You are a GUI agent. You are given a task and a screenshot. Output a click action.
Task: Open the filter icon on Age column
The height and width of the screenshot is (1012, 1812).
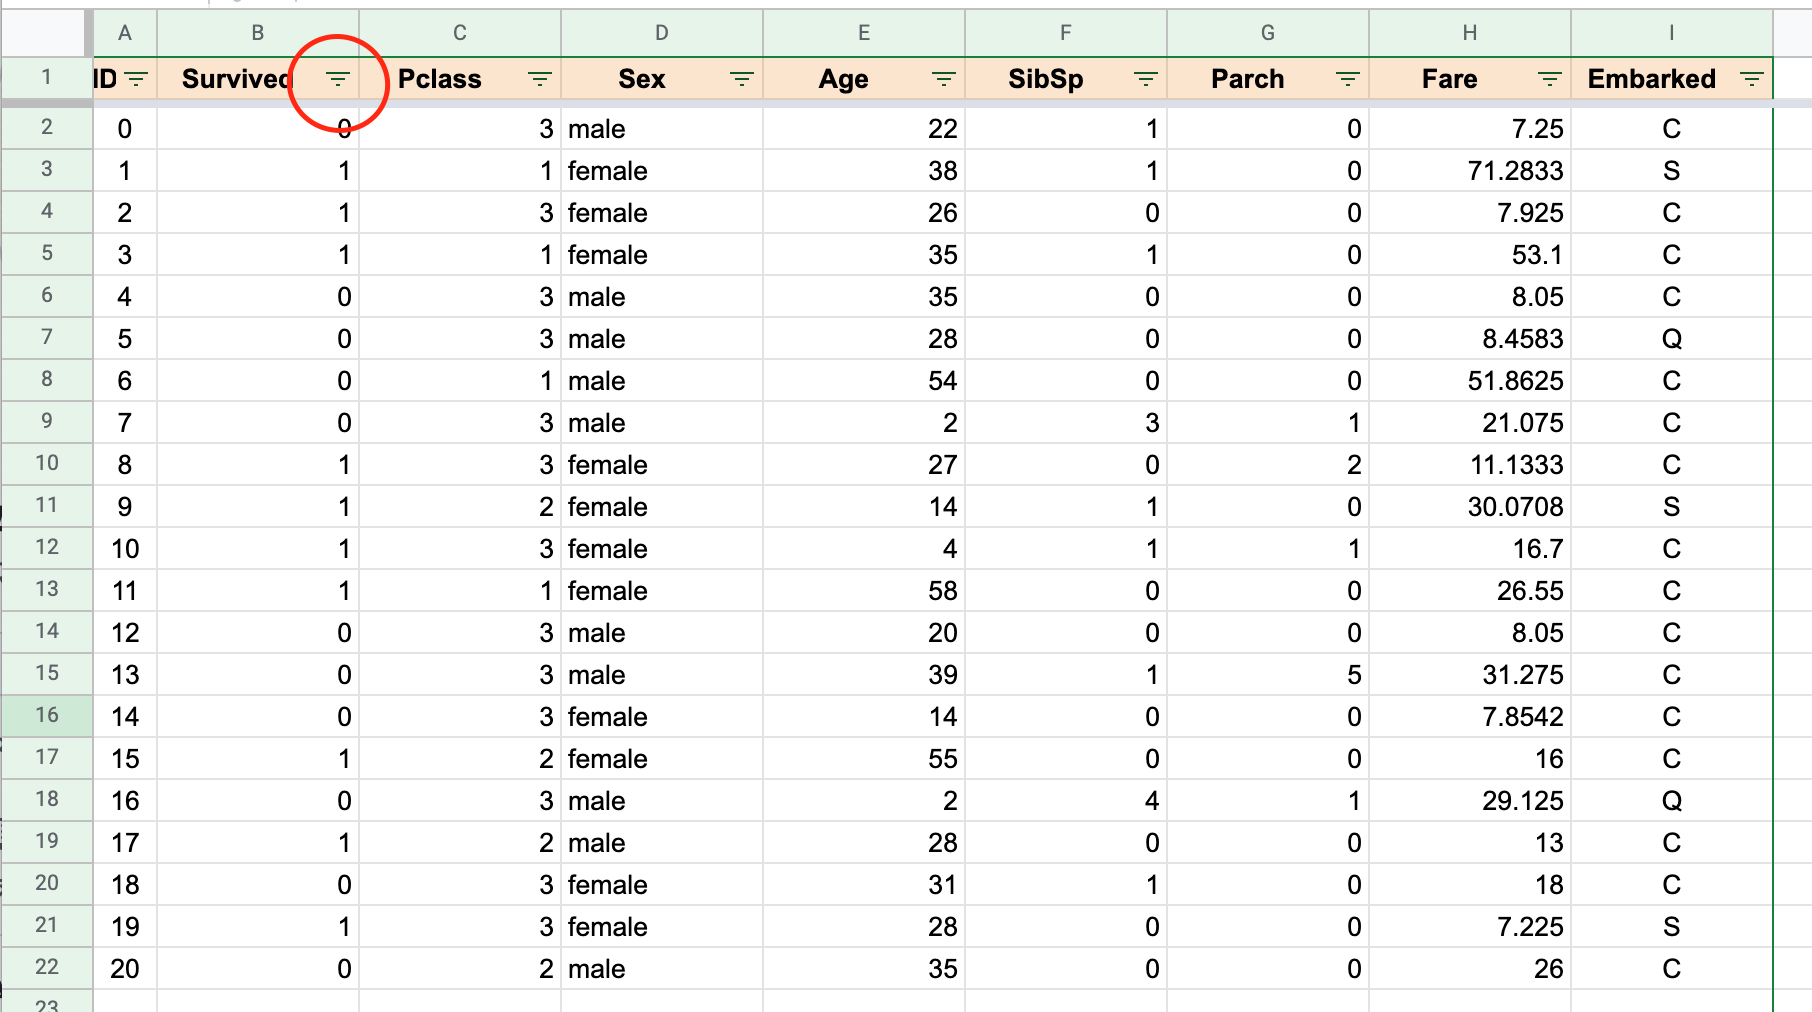[x=944, y=79]
